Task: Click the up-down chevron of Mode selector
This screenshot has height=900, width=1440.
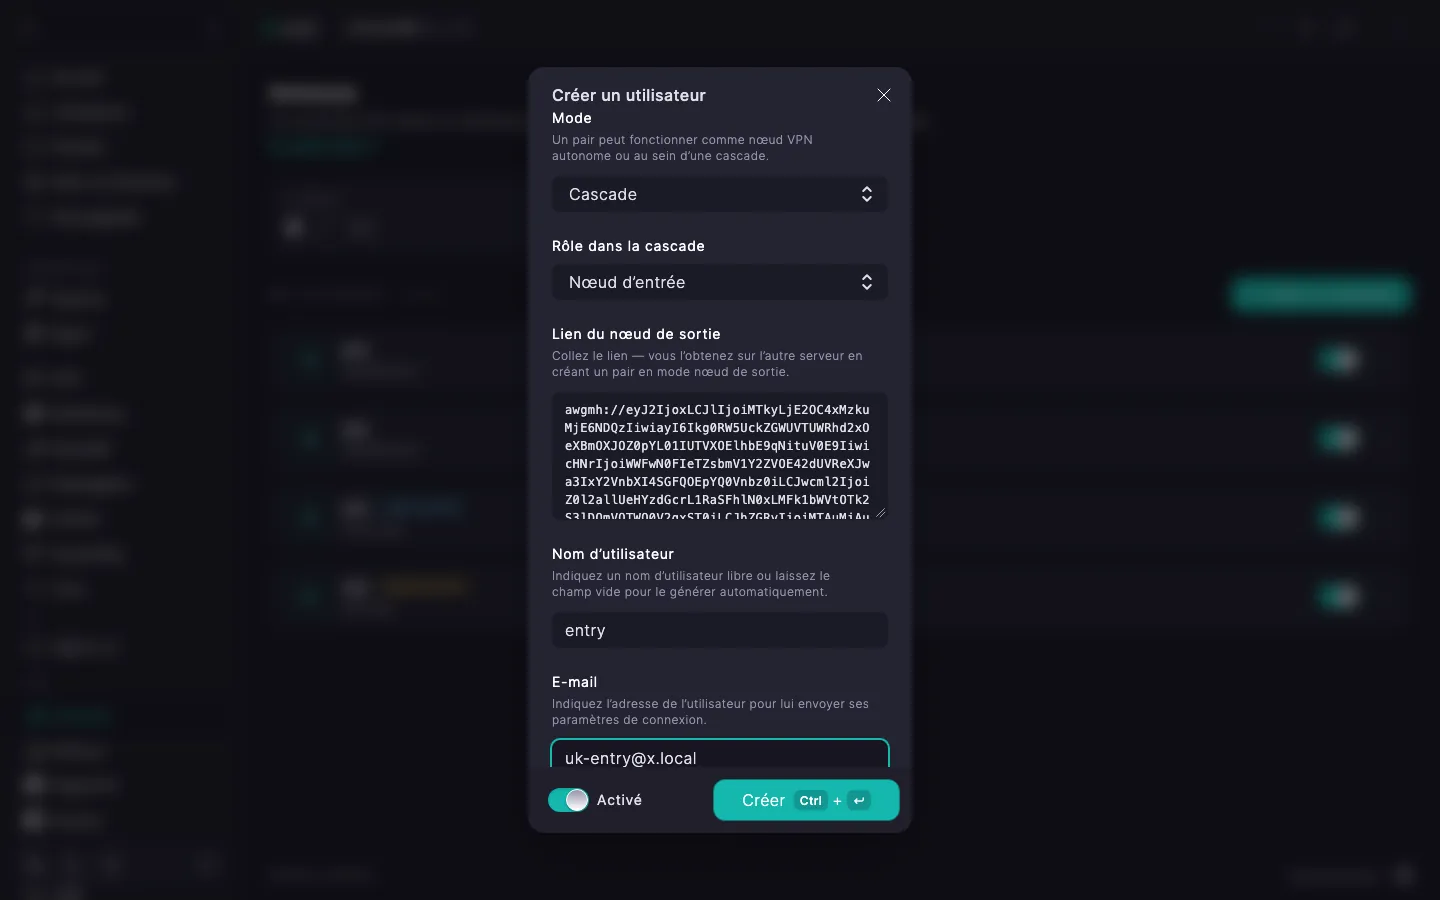Action: pos(867,194)
